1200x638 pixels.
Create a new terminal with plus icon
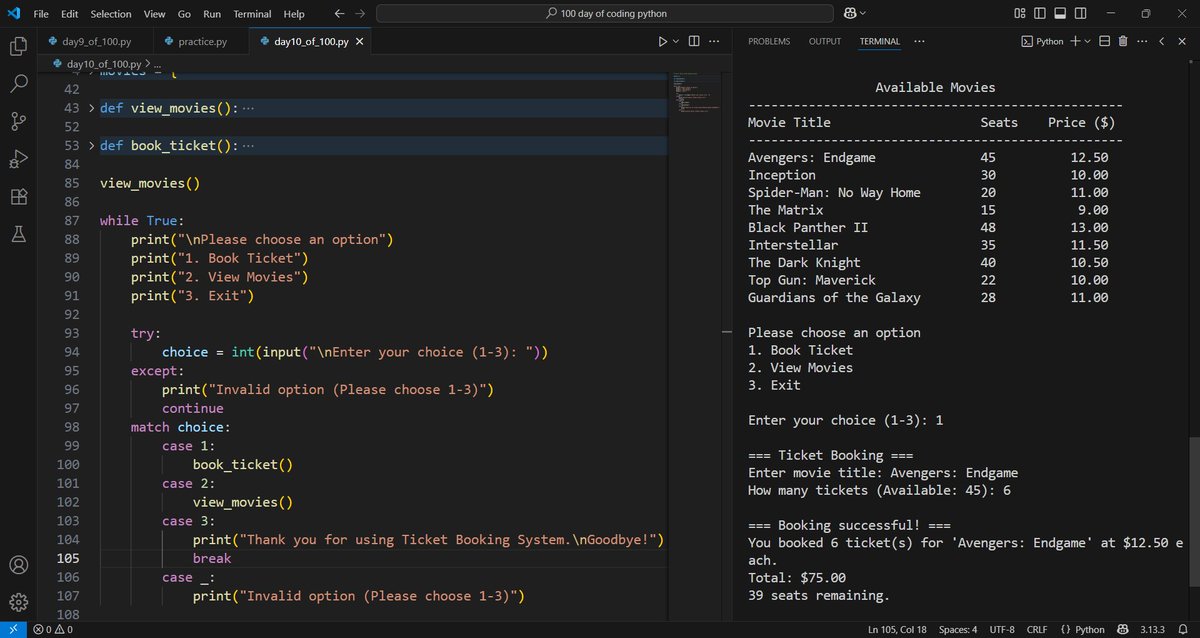(x=1075, y=41)
